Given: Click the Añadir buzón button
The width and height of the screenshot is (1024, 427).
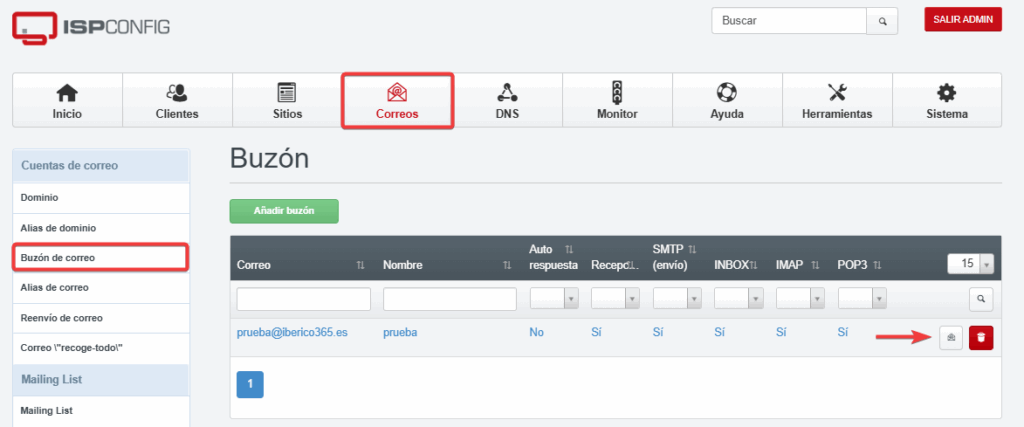Looking at the screenshot, I should tap(284, 212).
